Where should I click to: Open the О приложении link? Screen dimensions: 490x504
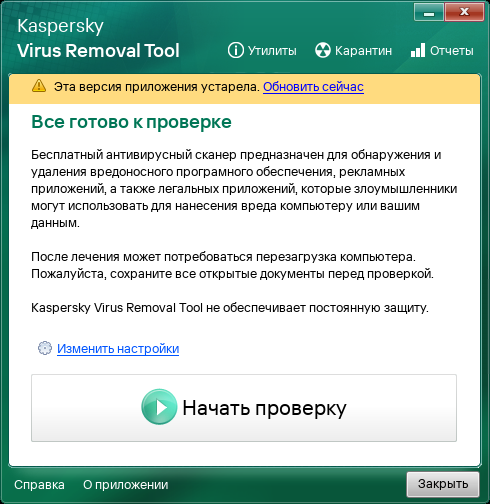point(126,485)
